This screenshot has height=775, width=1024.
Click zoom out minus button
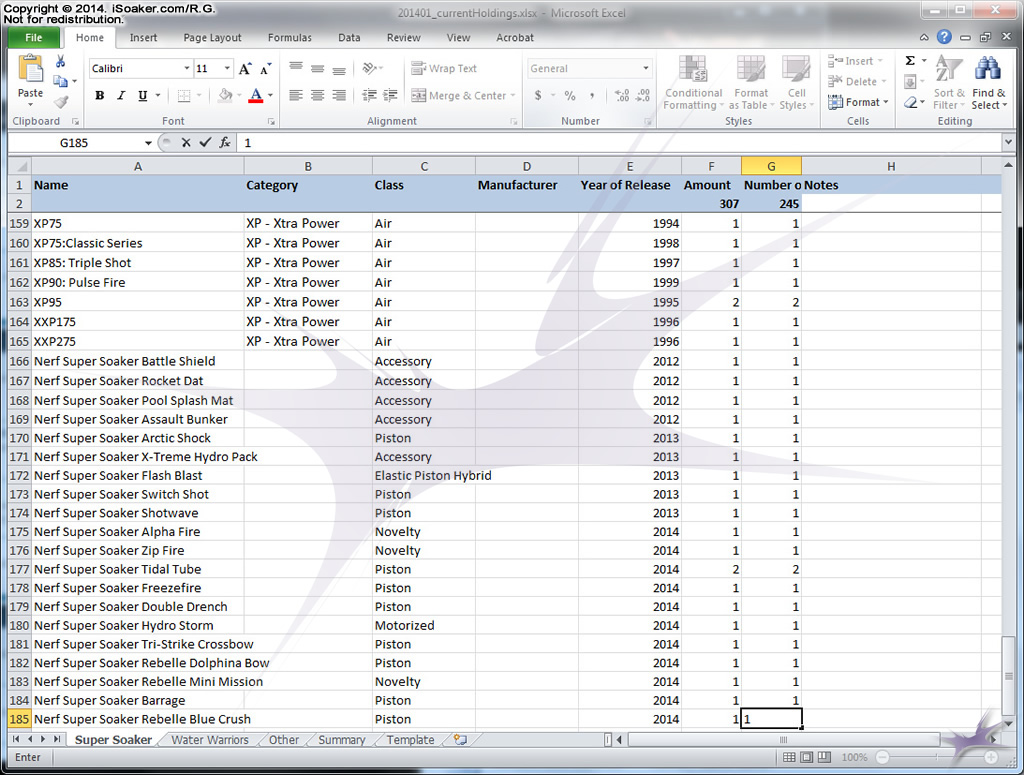[882, 757]
